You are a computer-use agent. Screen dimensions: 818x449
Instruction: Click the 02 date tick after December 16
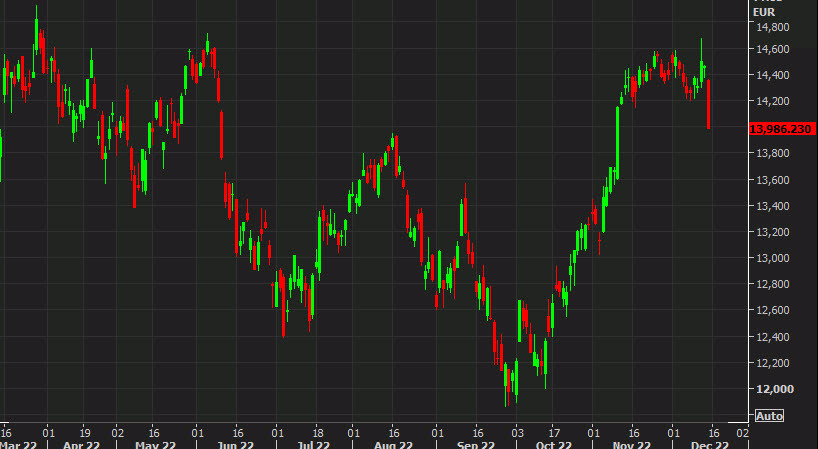click(x=742, y=433)
